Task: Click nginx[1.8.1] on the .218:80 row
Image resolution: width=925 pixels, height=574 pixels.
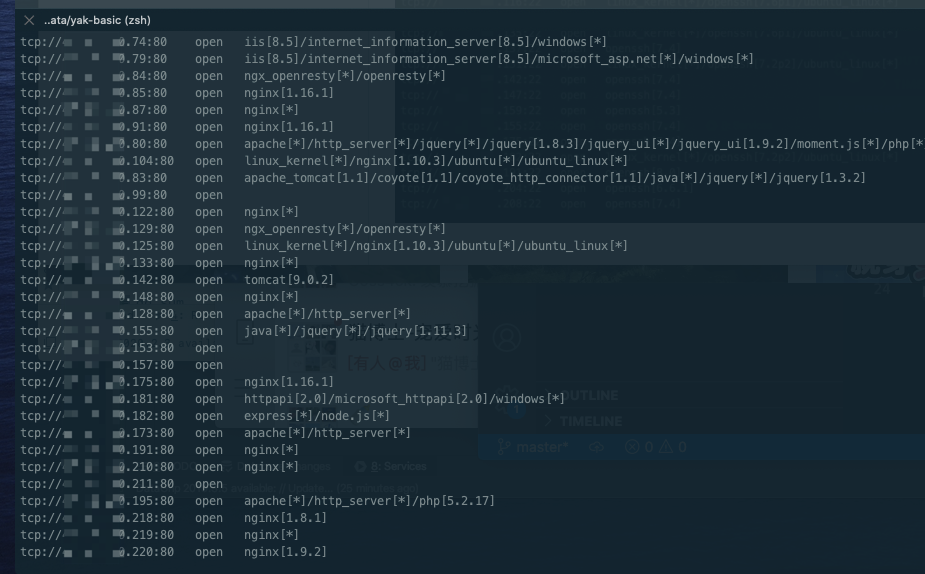Action: [x=285, y=518]
